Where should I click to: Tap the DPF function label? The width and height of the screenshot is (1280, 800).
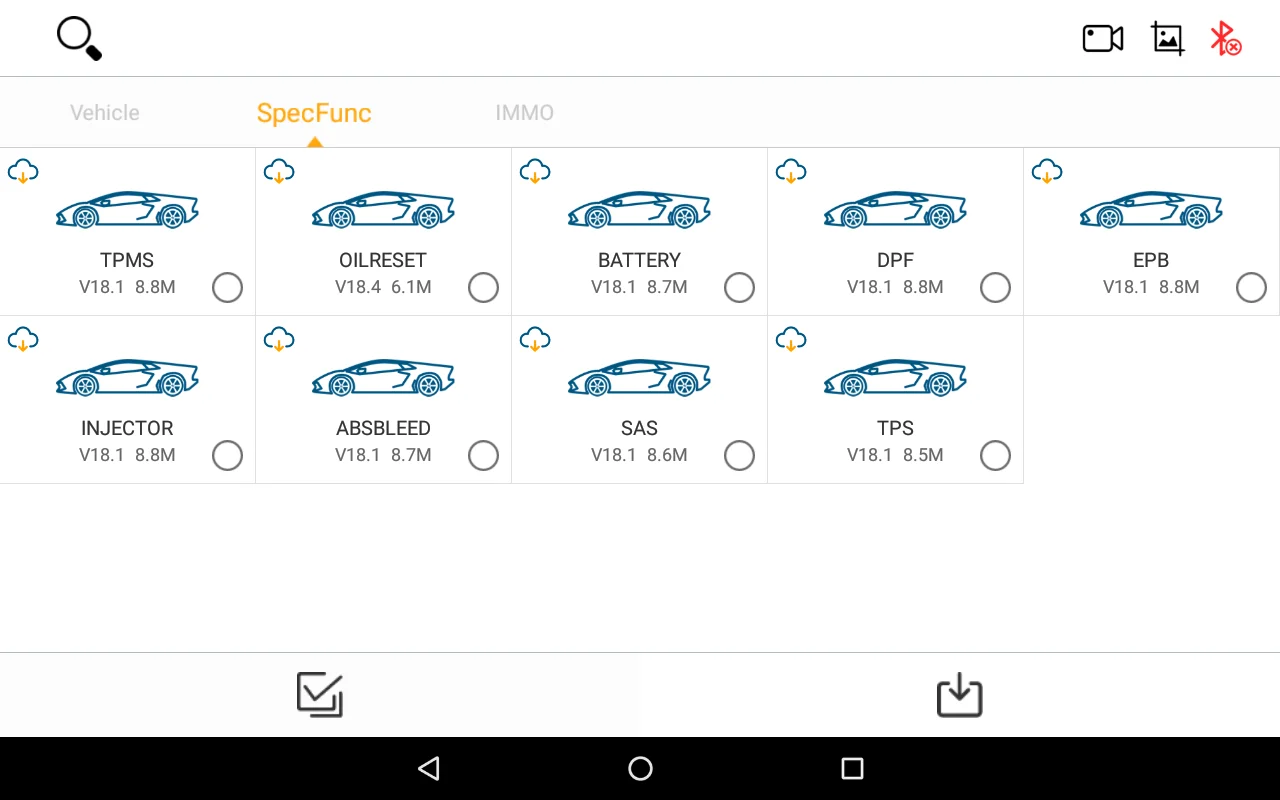(895, 260)
